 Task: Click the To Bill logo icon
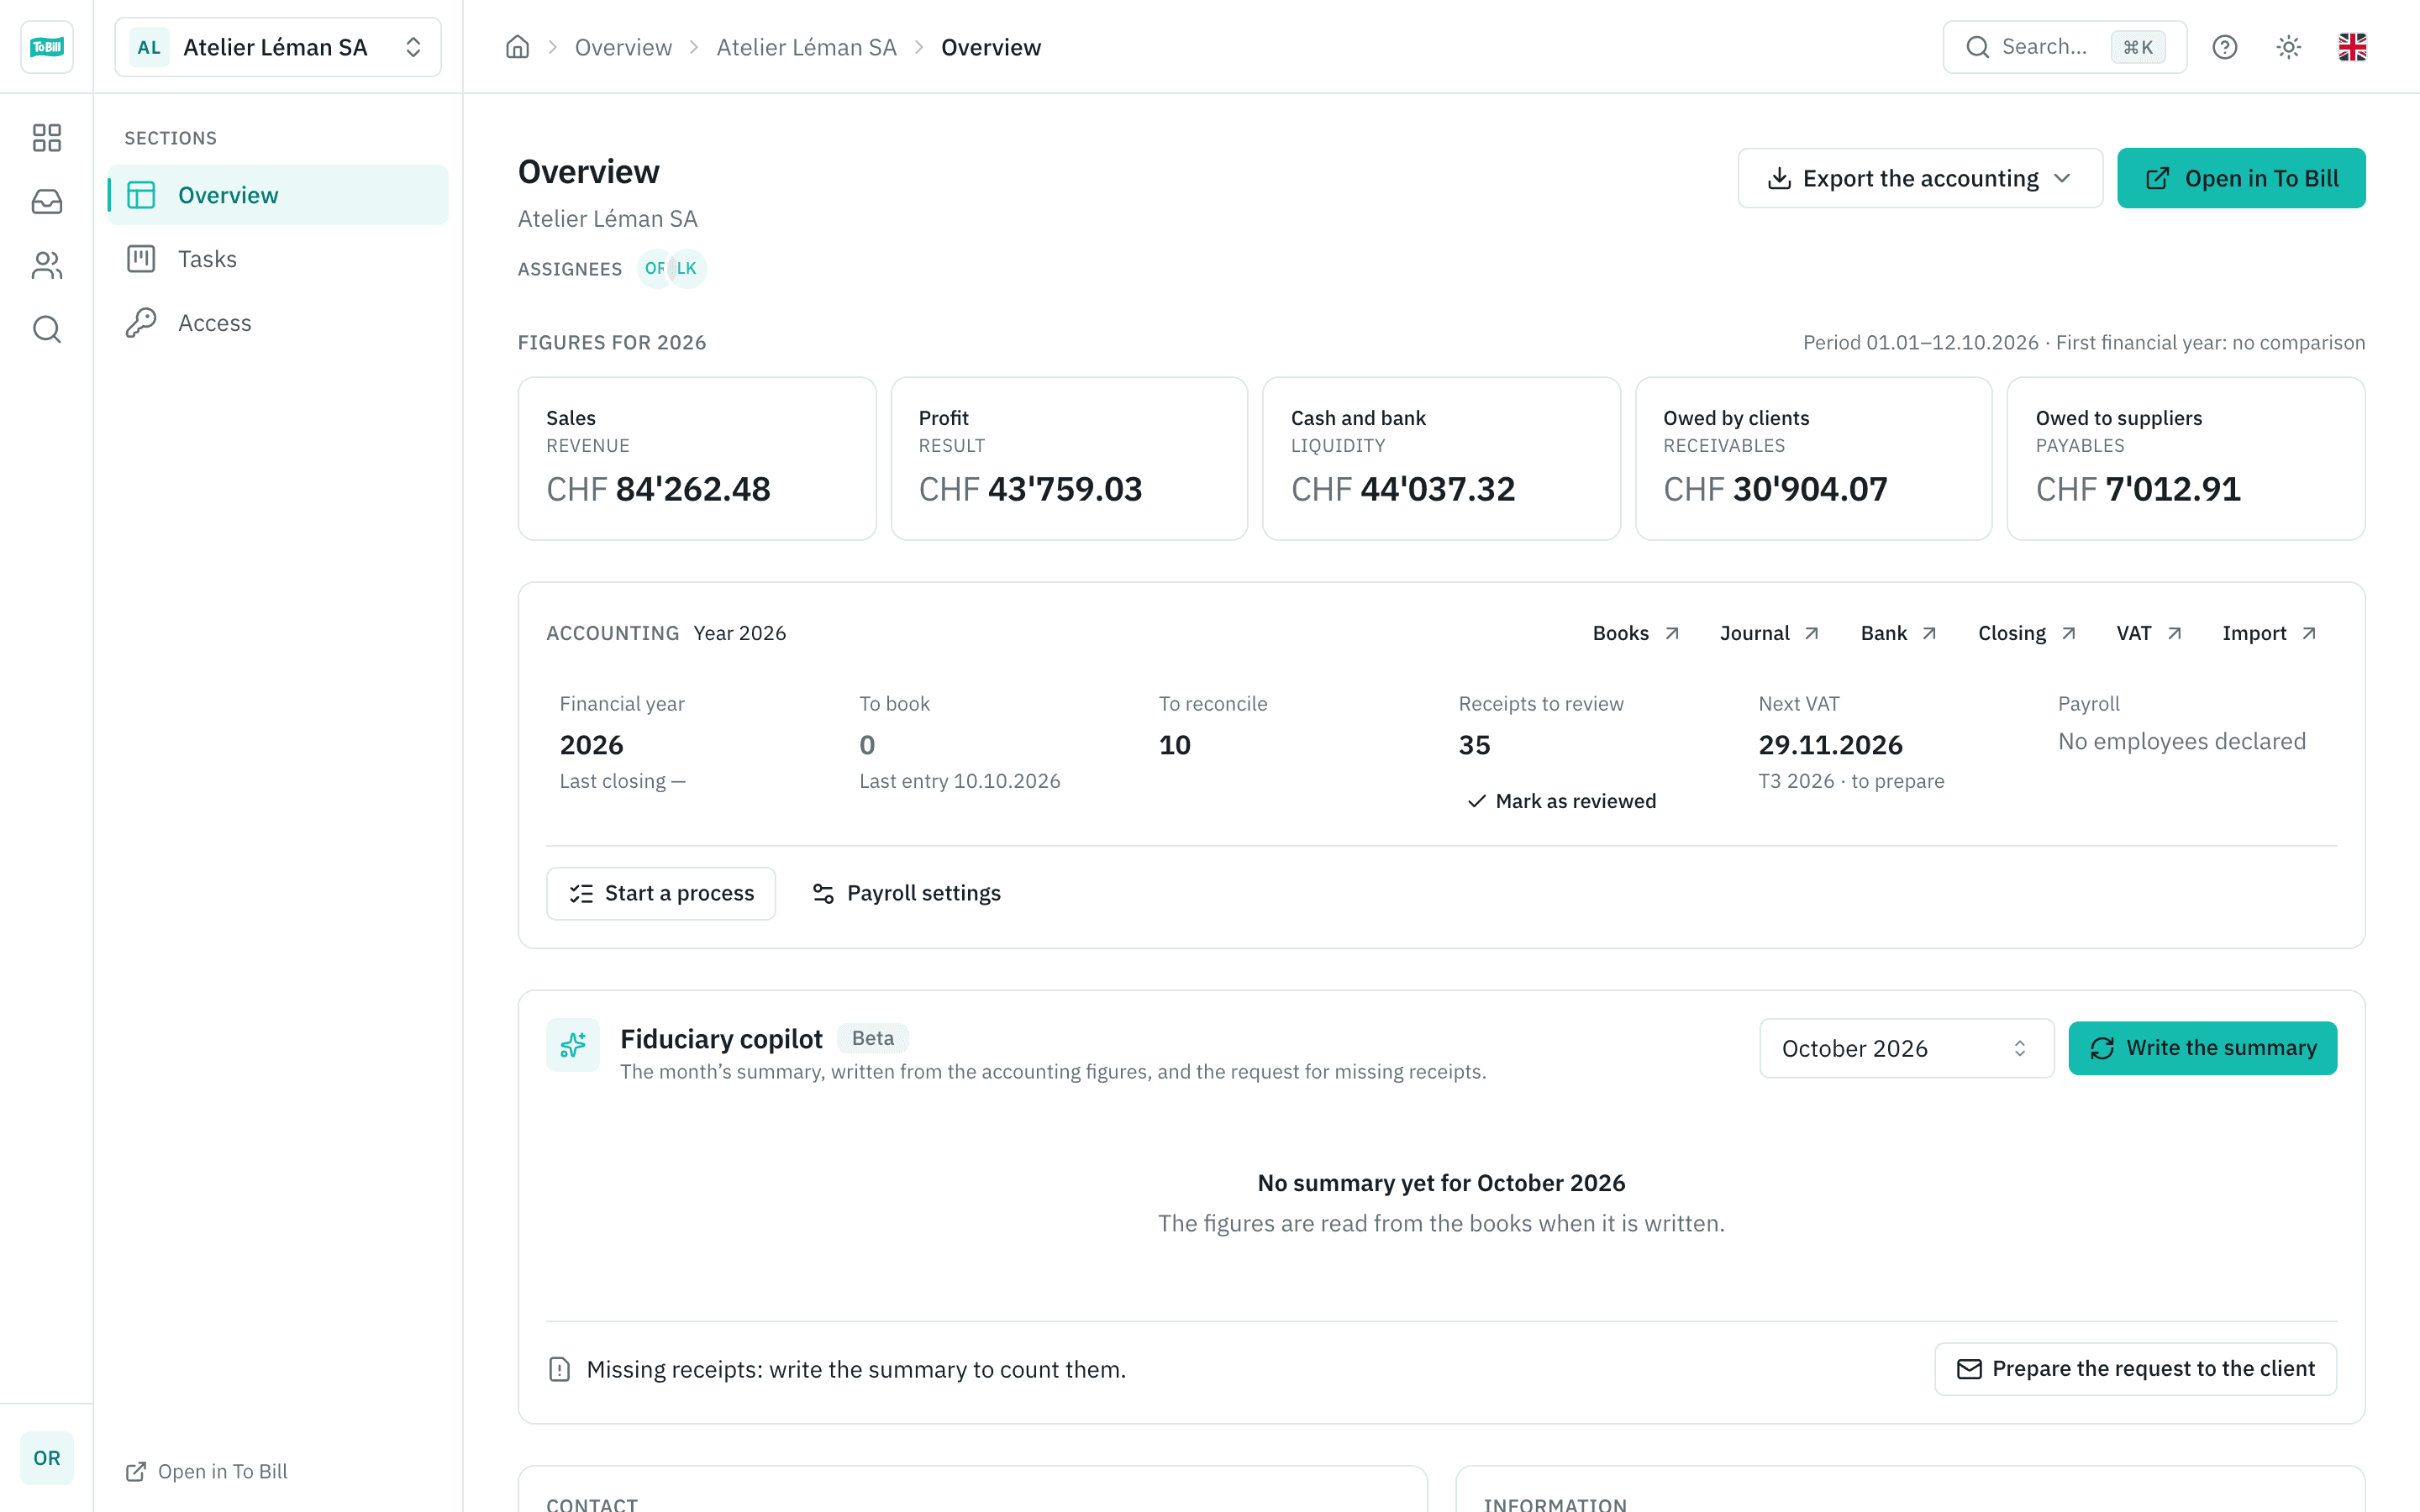[x=46, y=47]
